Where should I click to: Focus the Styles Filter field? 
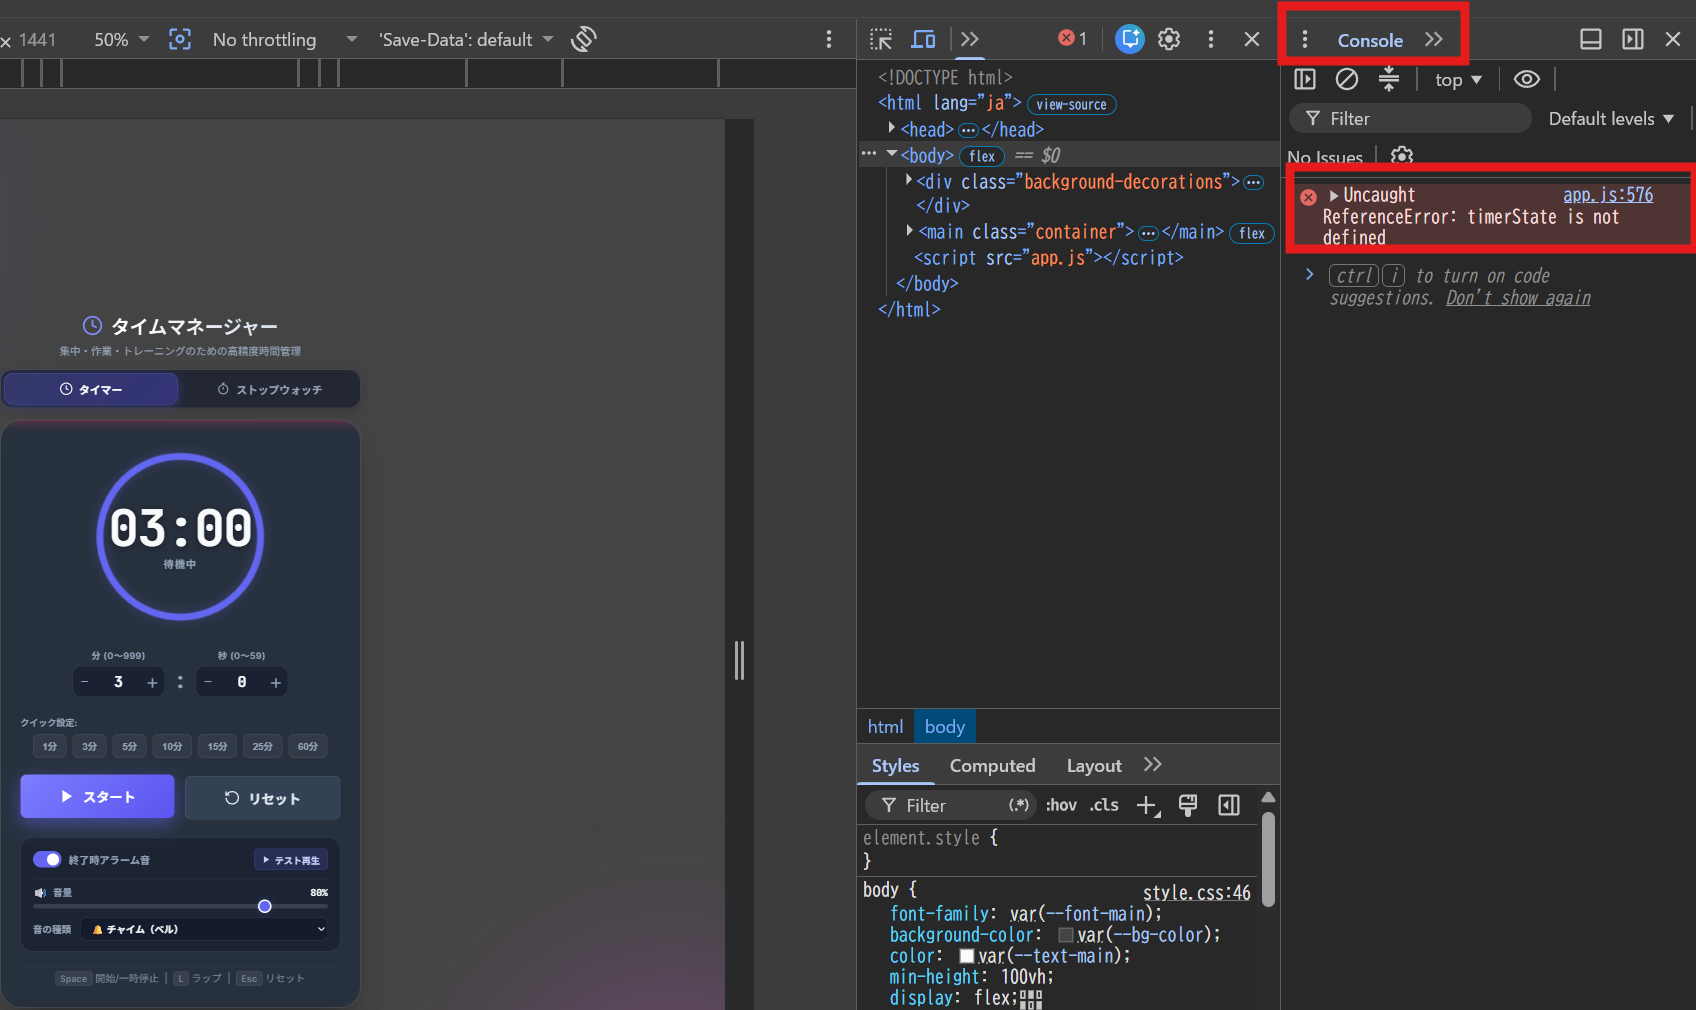(x=950, y=806)
